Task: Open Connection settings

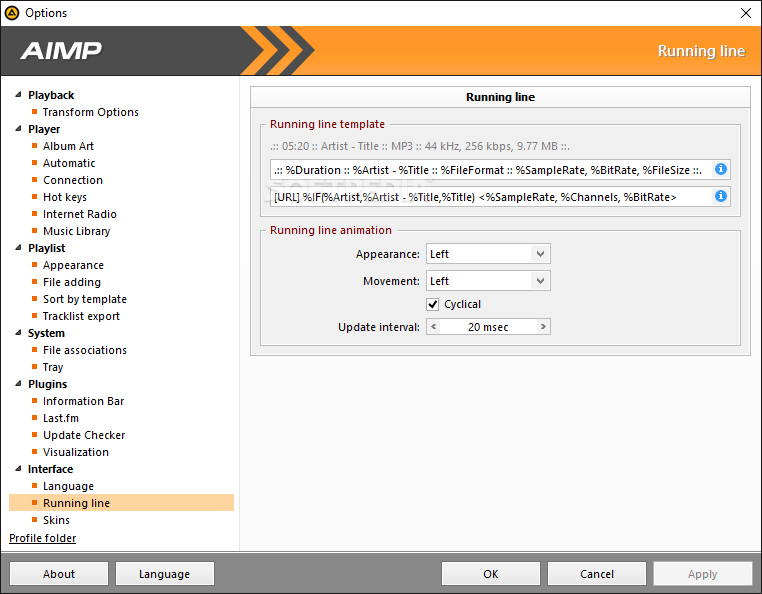Action: [x=73, y=180]
